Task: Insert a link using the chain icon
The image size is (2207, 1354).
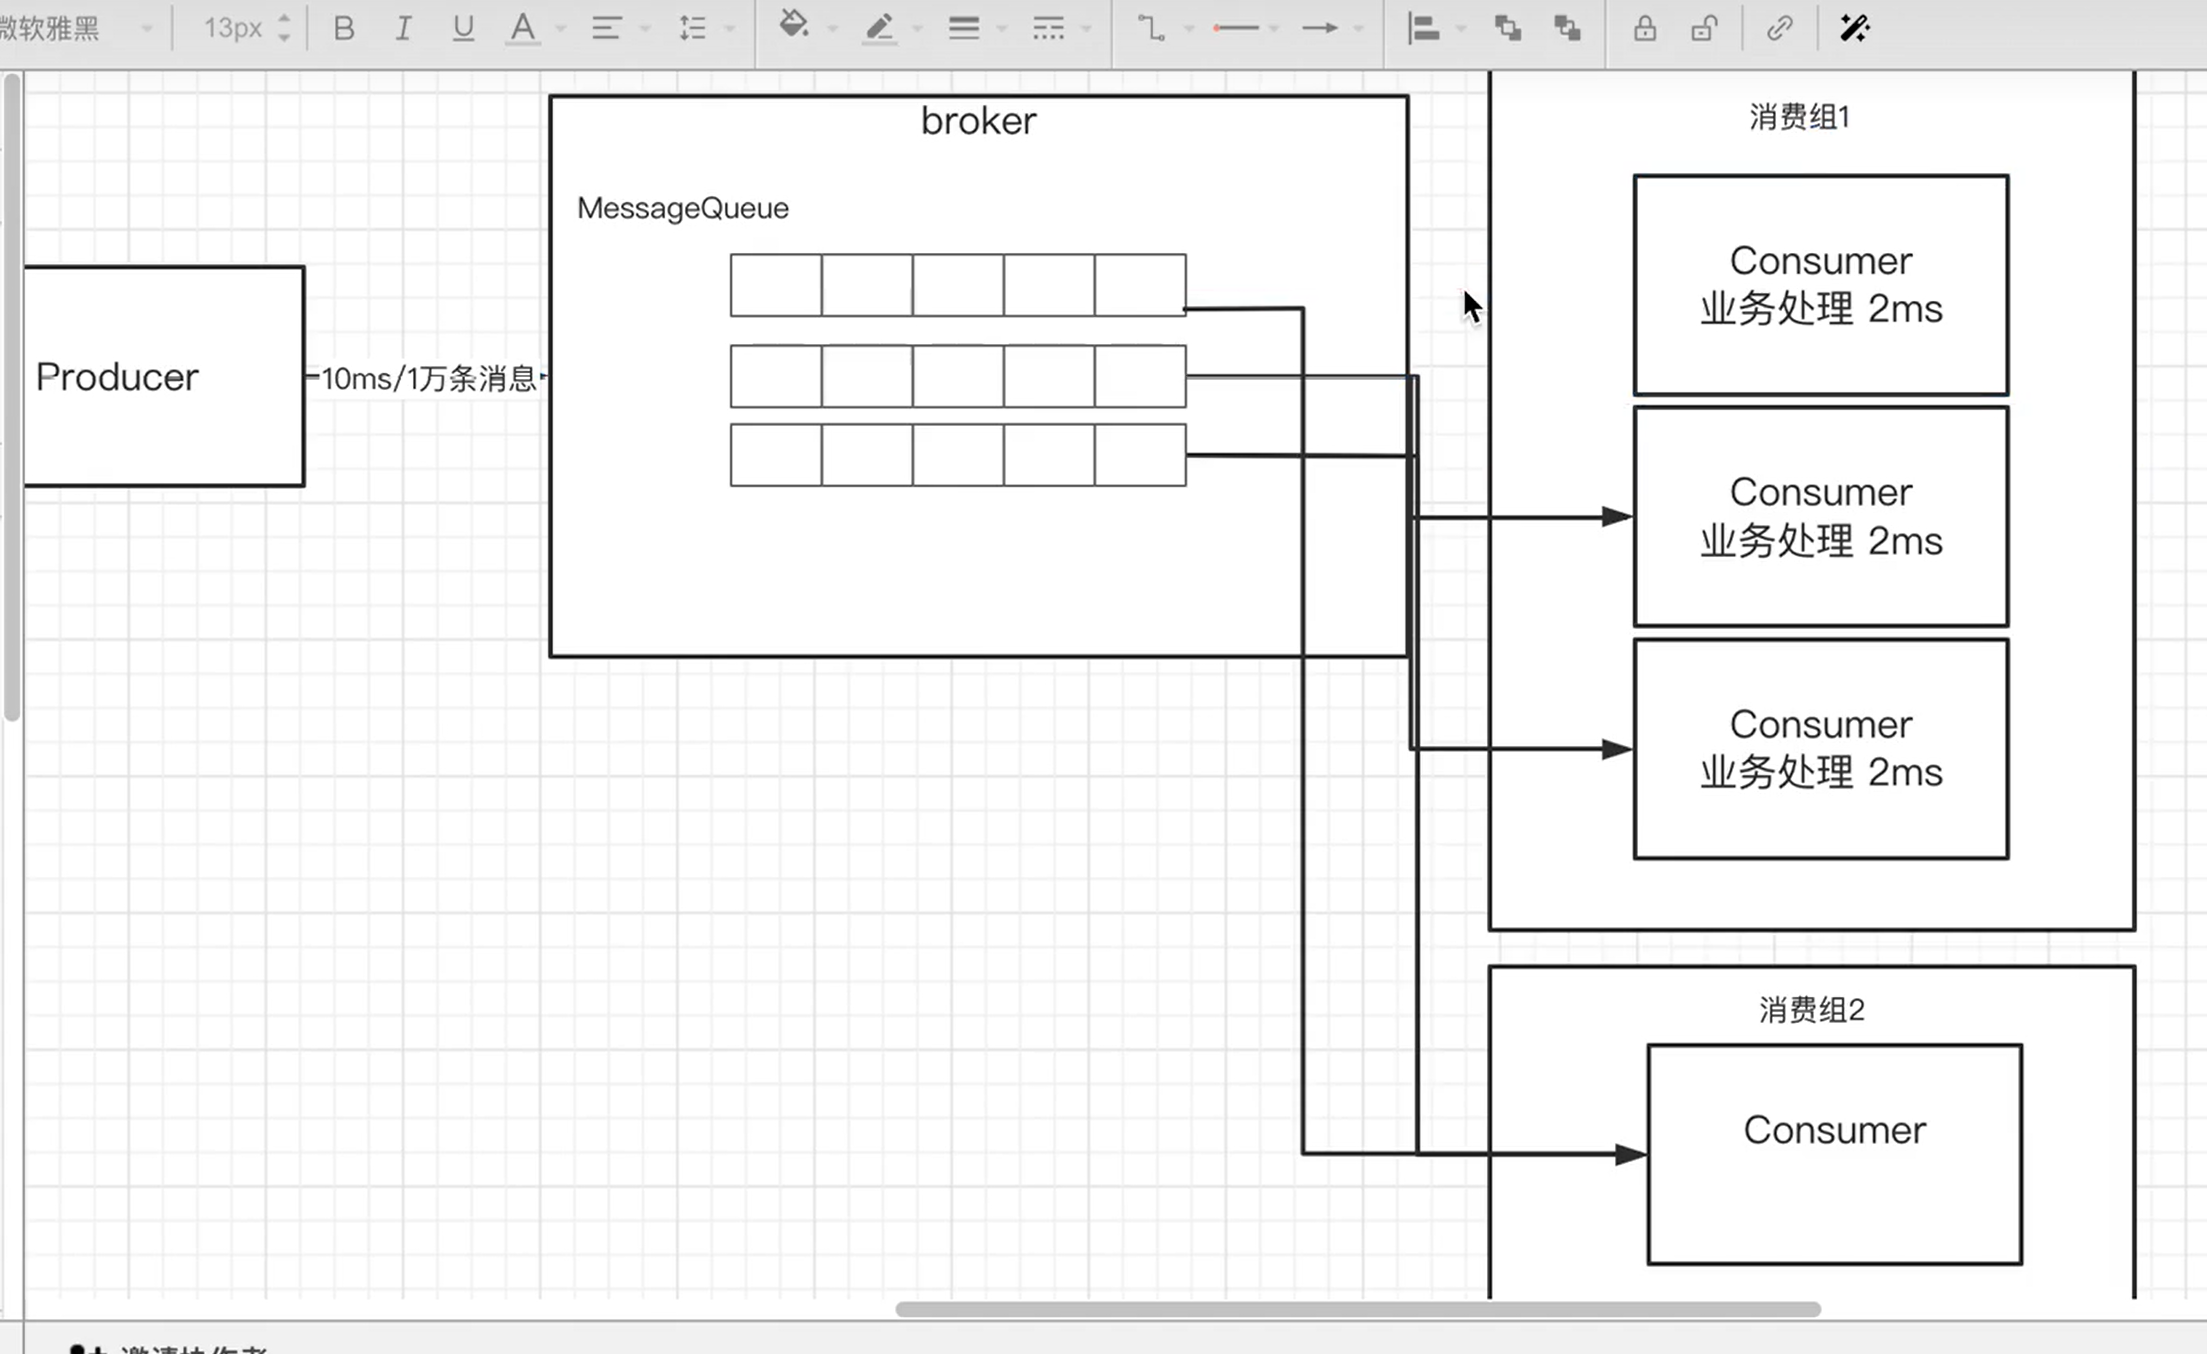Action: point(1779,28)
